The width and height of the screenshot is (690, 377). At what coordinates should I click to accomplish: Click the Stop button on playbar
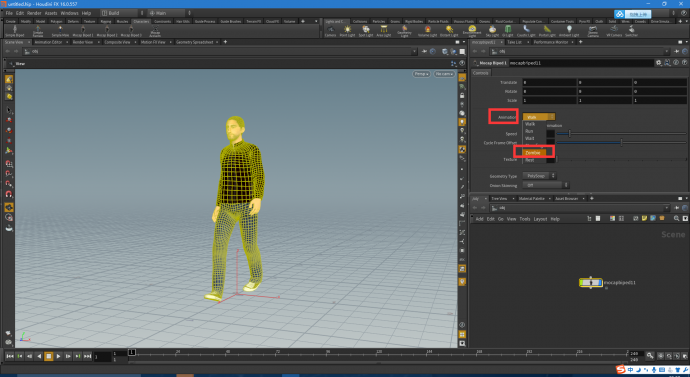point(49,356)
